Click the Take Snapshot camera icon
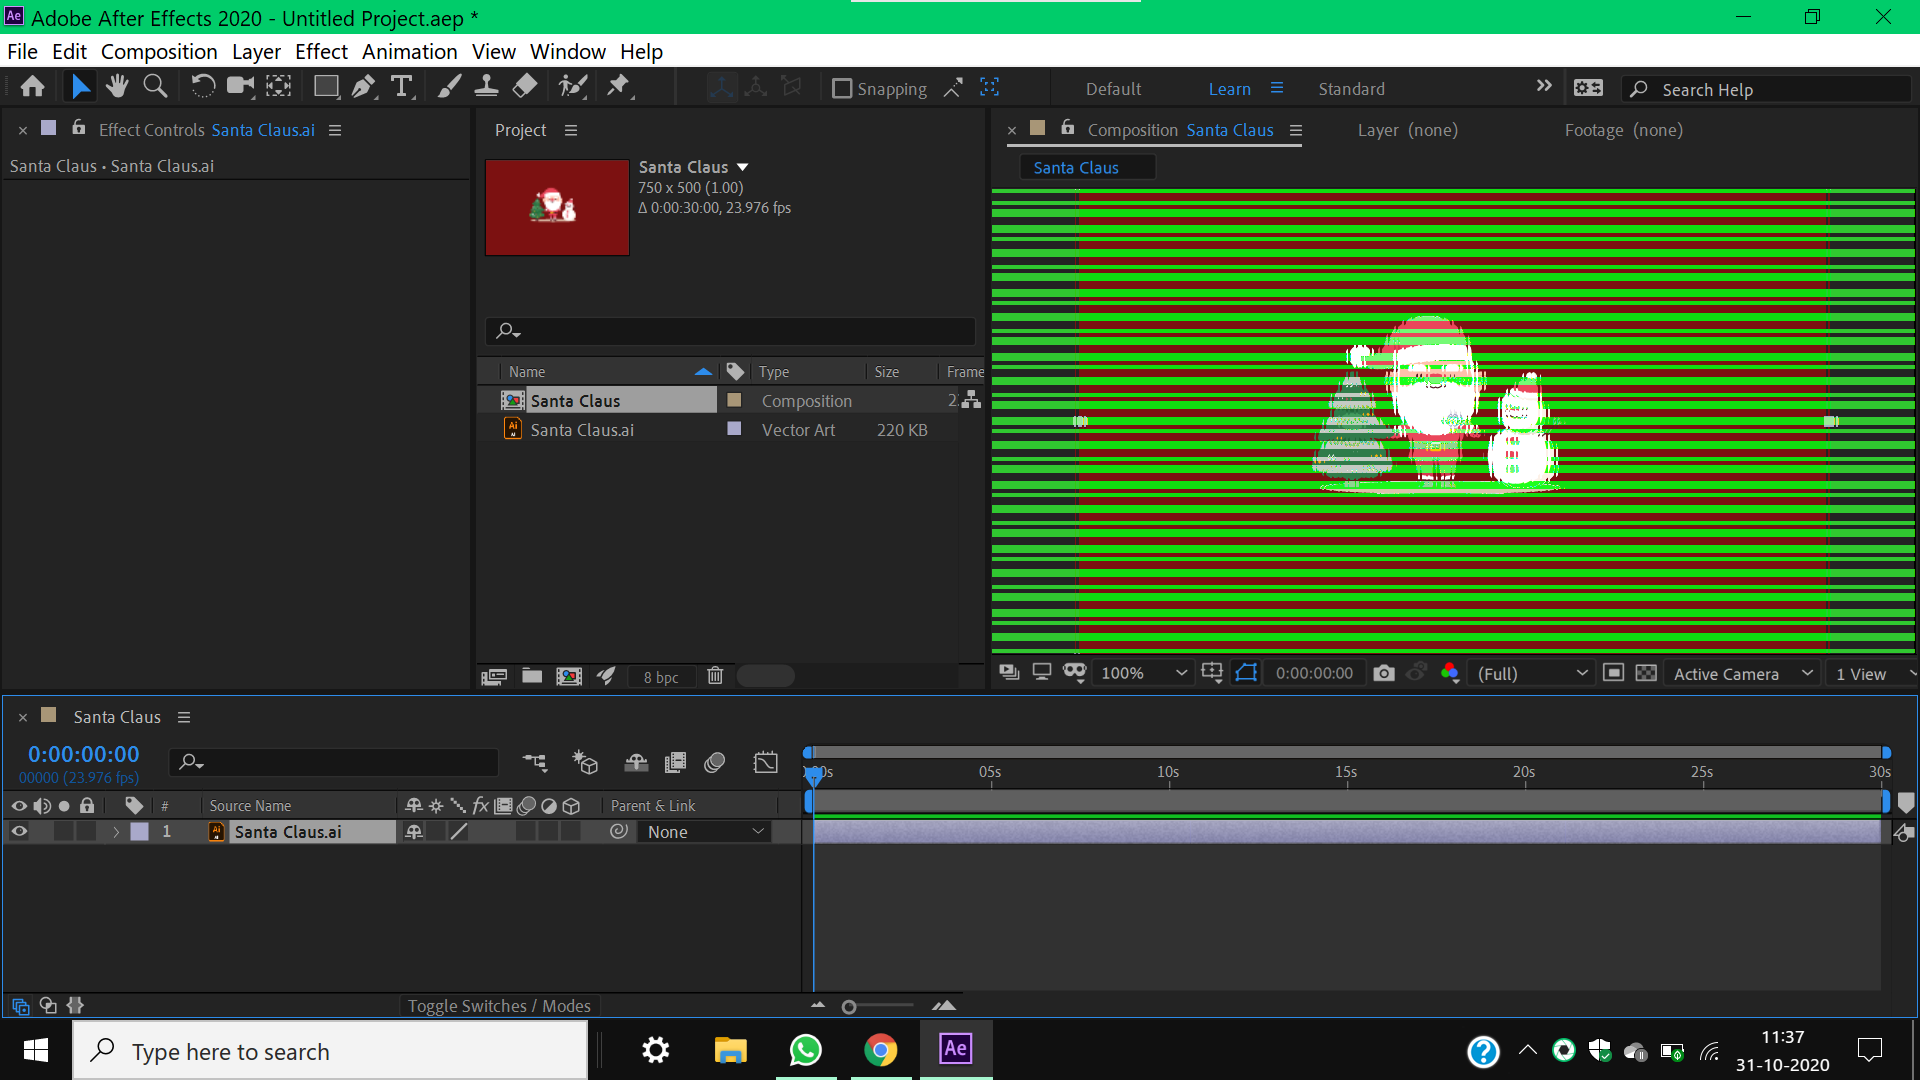 click(1383, 673)
